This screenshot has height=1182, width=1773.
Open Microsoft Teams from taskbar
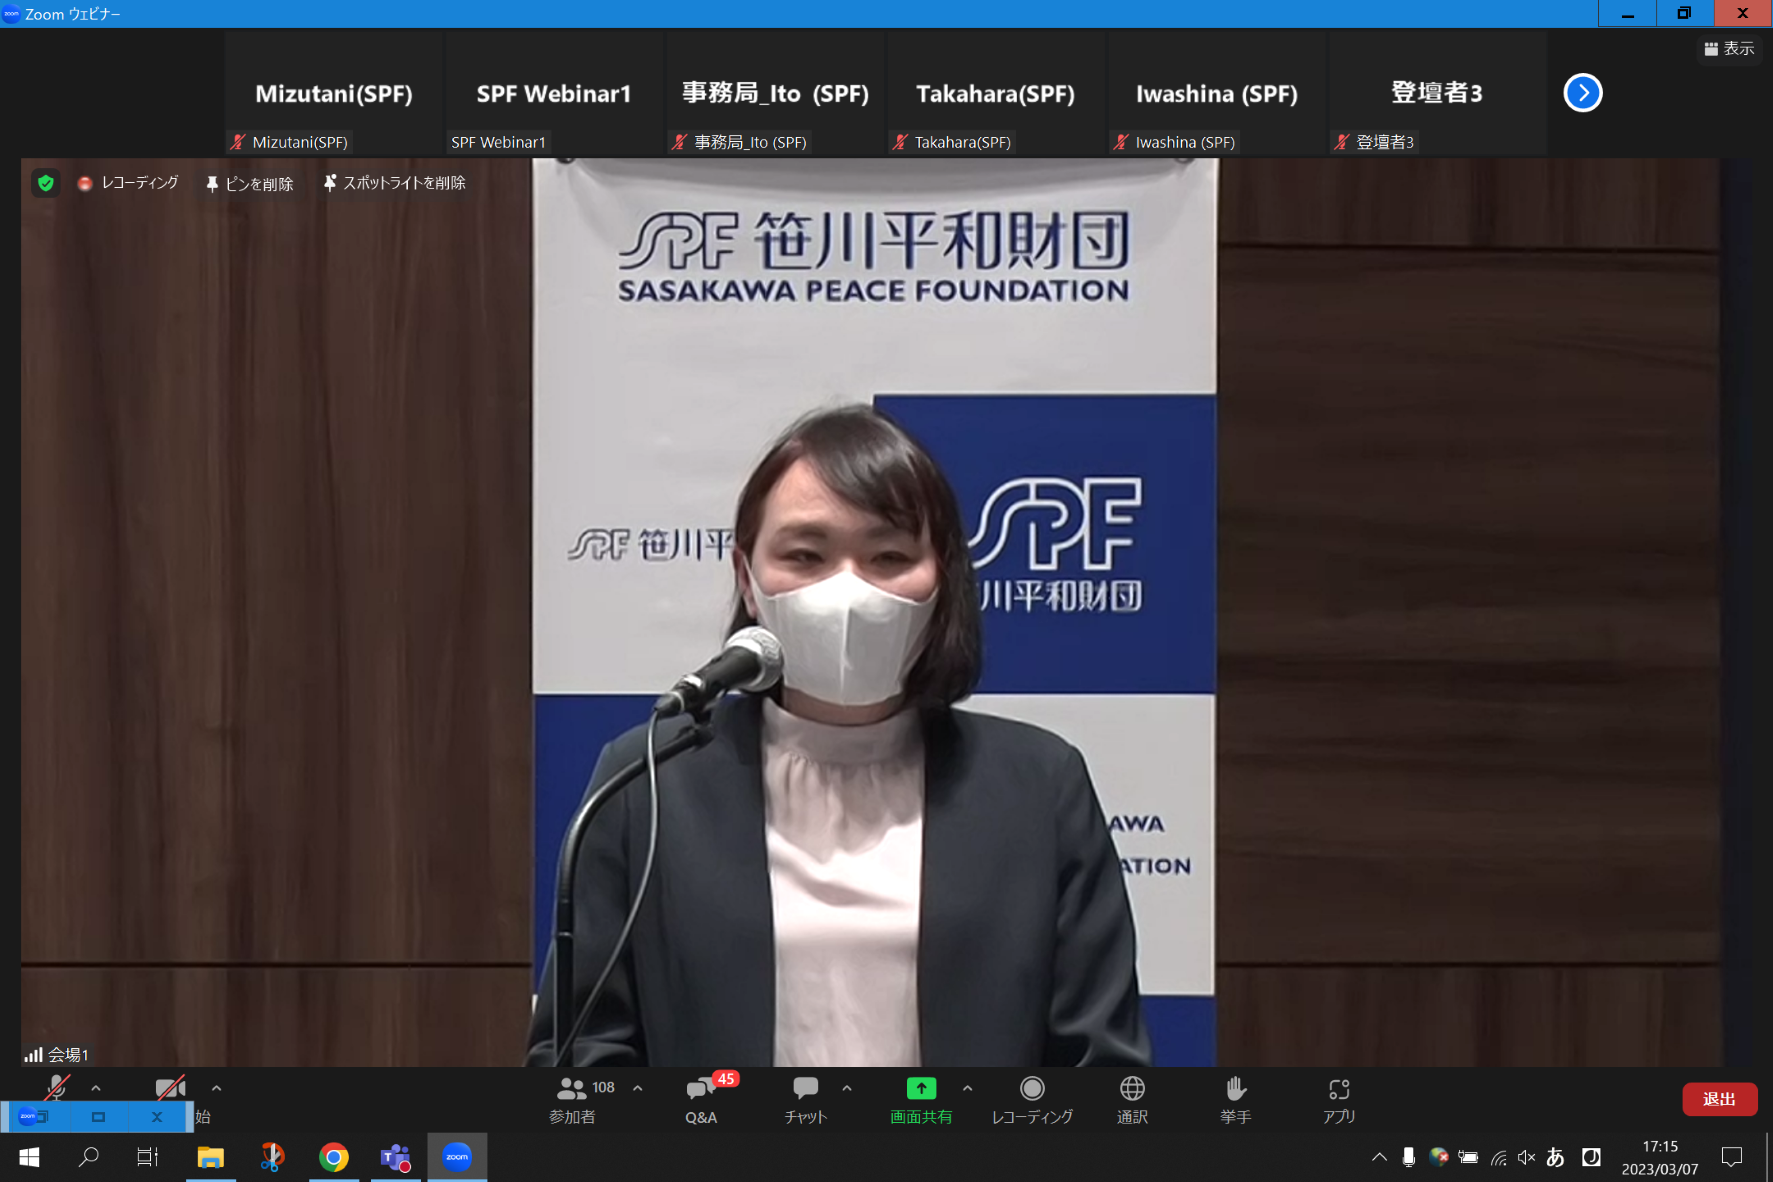[396, 1157]
